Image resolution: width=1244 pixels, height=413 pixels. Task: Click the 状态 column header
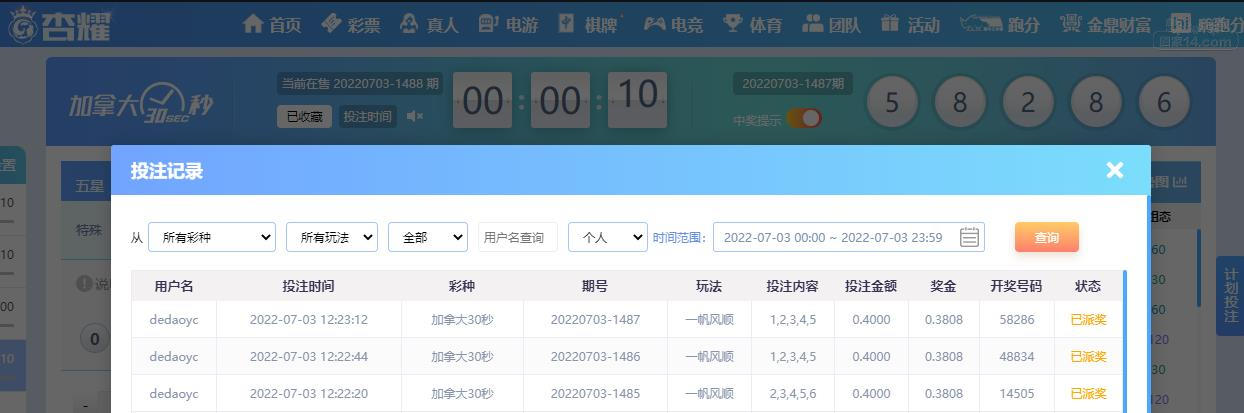coord(1088,286)
